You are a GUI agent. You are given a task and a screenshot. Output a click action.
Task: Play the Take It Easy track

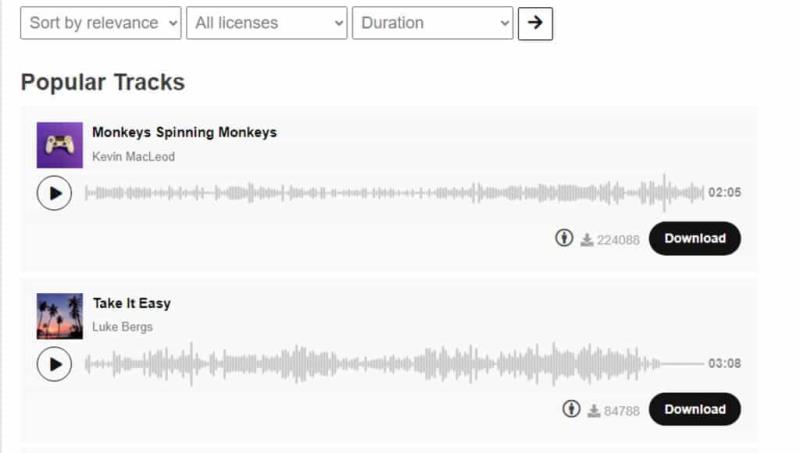(54, 364)
